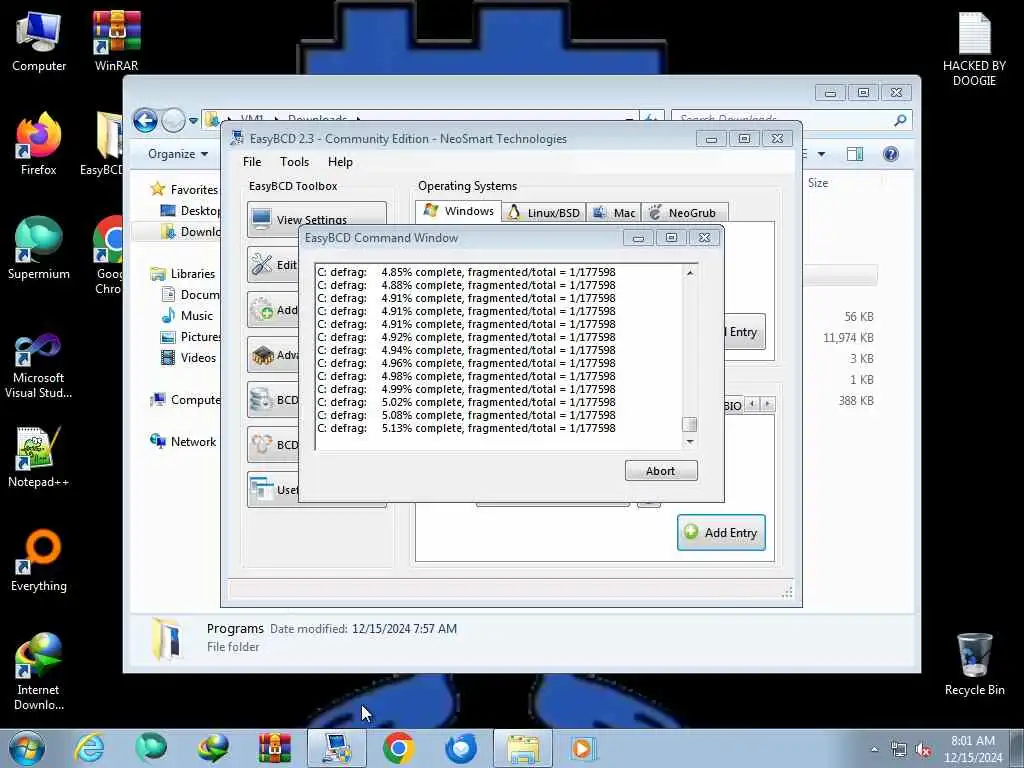Open the WinRAR desktop shortcut
Screen dimensions: 1024x768
(116, 42)
